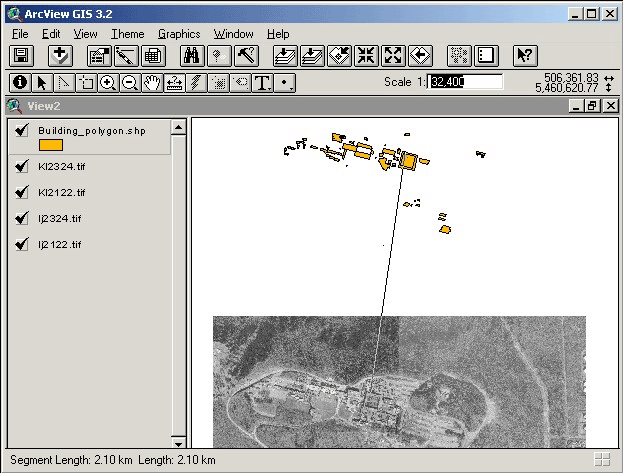Select the Identify tool
The width and height of the screenshot is (623, 473).
tap(19, 83)
